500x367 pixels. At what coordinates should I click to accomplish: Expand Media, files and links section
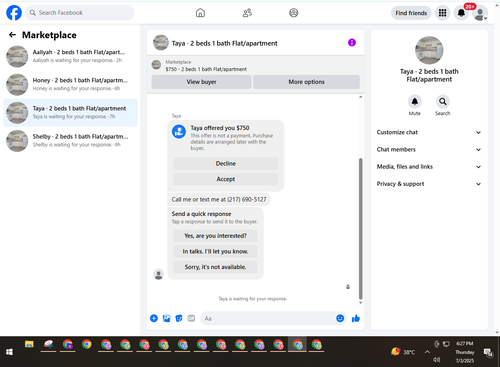429,167
